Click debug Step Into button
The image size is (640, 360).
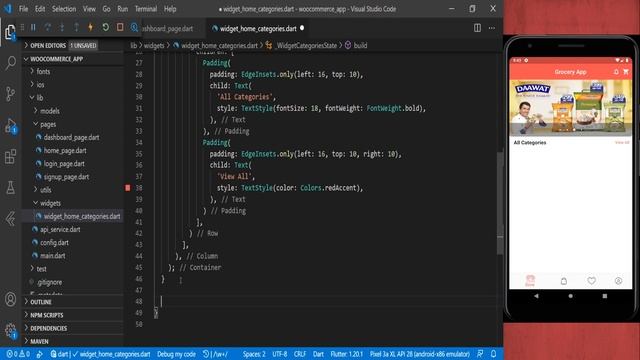click(x=62, y=27)
